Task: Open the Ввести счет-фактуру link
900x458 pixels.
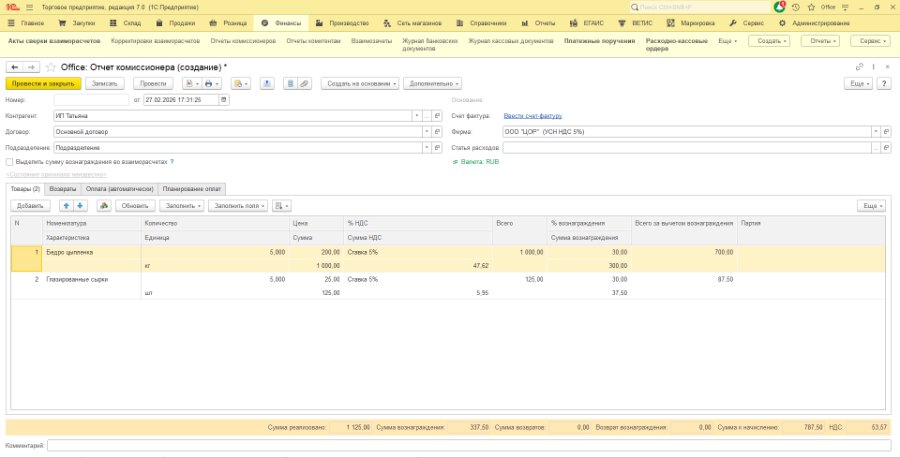Action: coord(533,116)
